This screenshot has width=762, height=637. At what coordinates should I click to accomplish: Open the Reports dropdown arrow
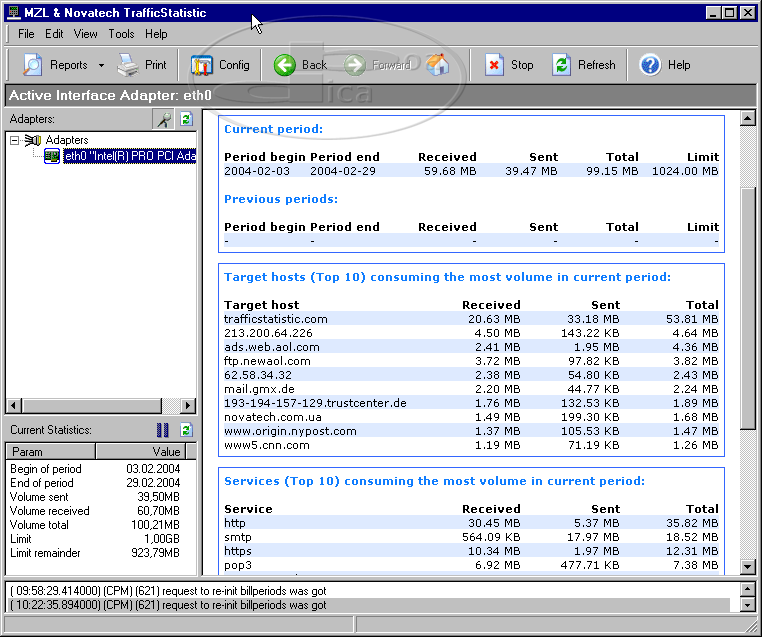pos(101,65)
